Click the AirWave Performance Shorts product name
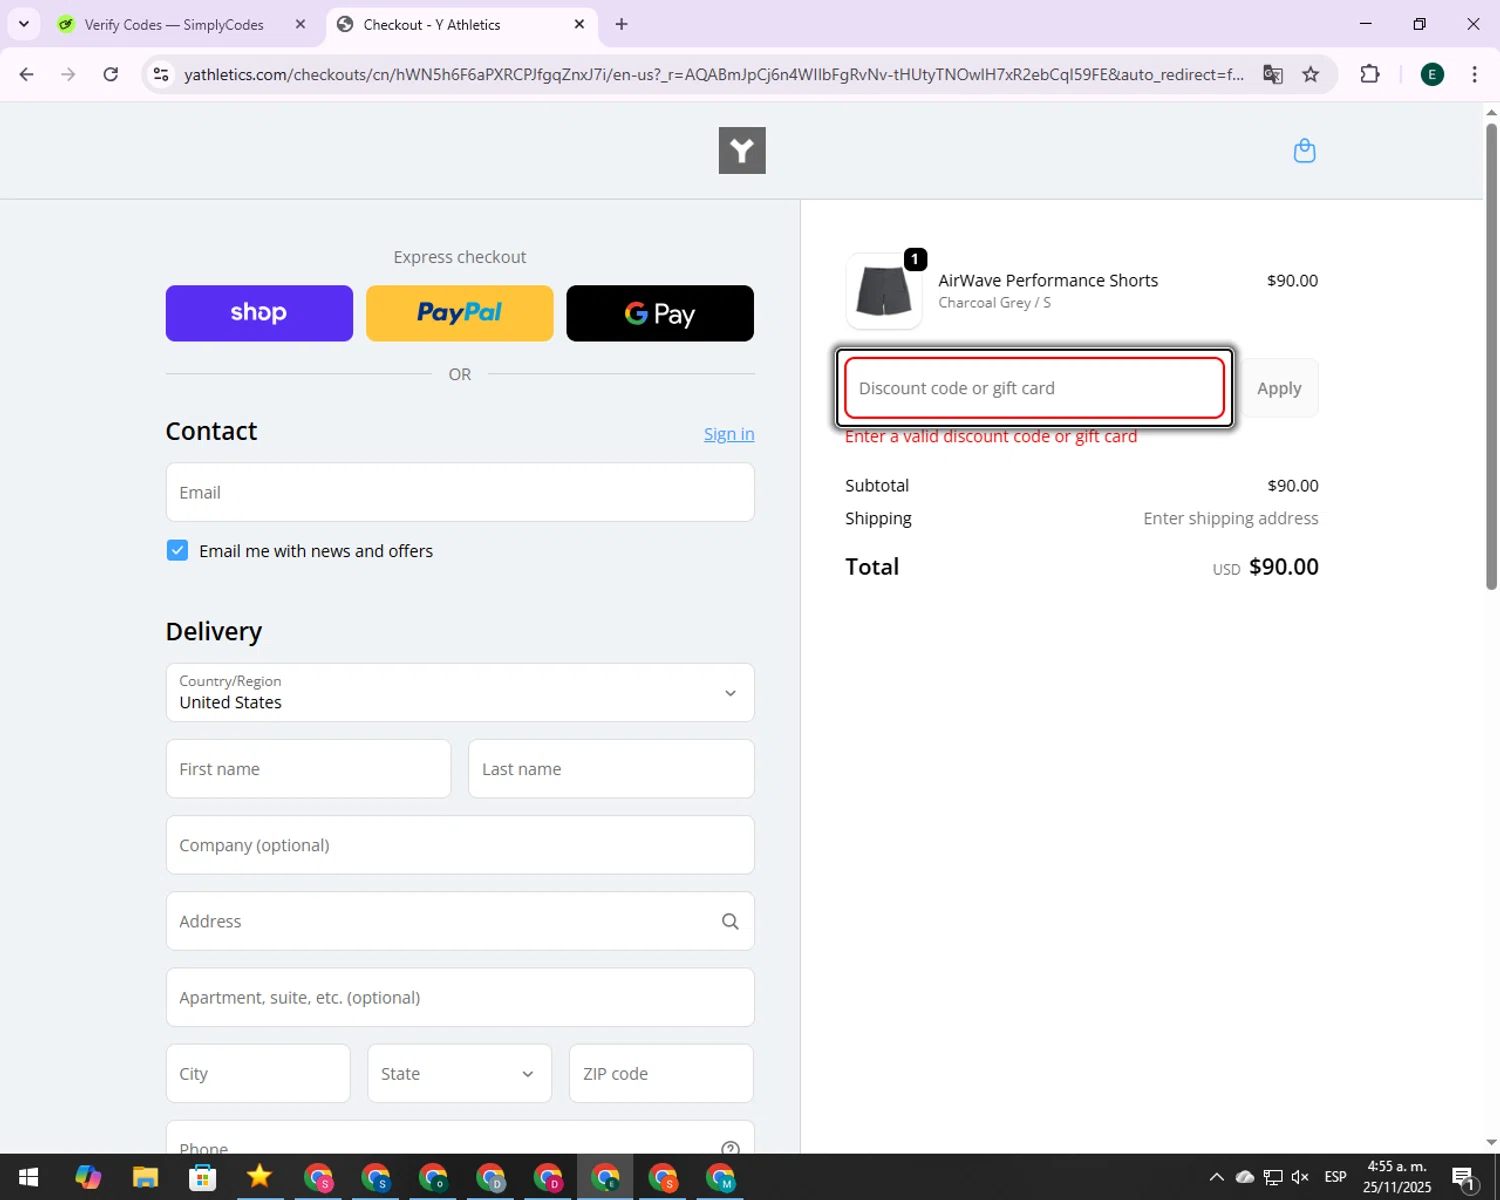 [1048, 280]
